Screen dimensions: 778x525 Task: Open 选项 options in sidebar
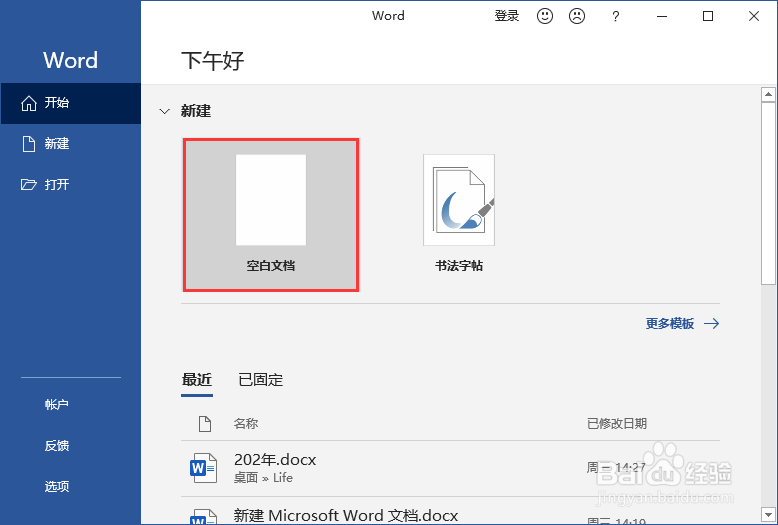point(57,486)
